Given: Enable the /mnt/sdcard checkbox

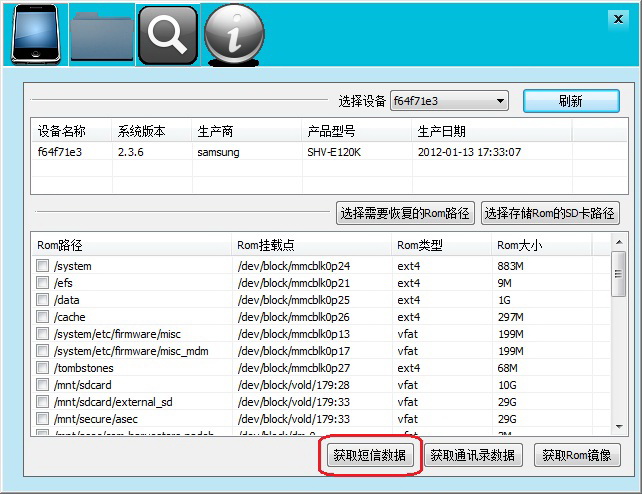Looking at the screenshot, I should (43, 385).
